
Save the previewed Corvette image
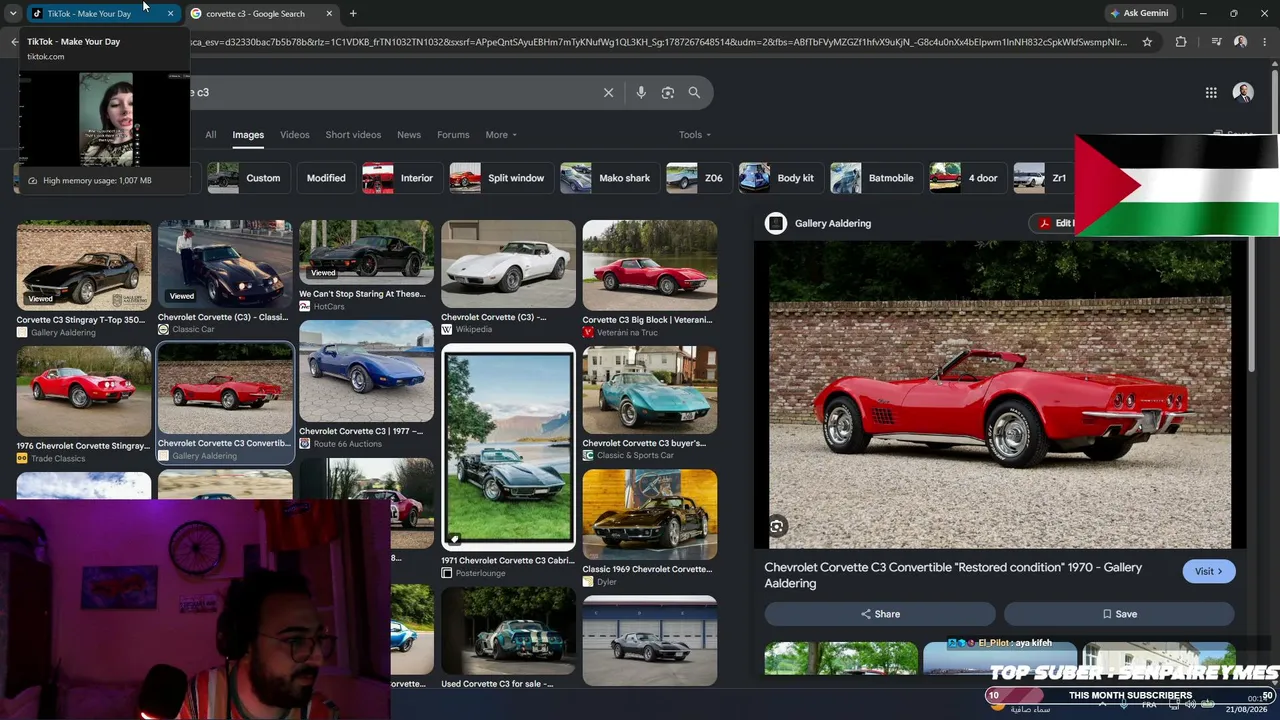(x=1119, y=614)
